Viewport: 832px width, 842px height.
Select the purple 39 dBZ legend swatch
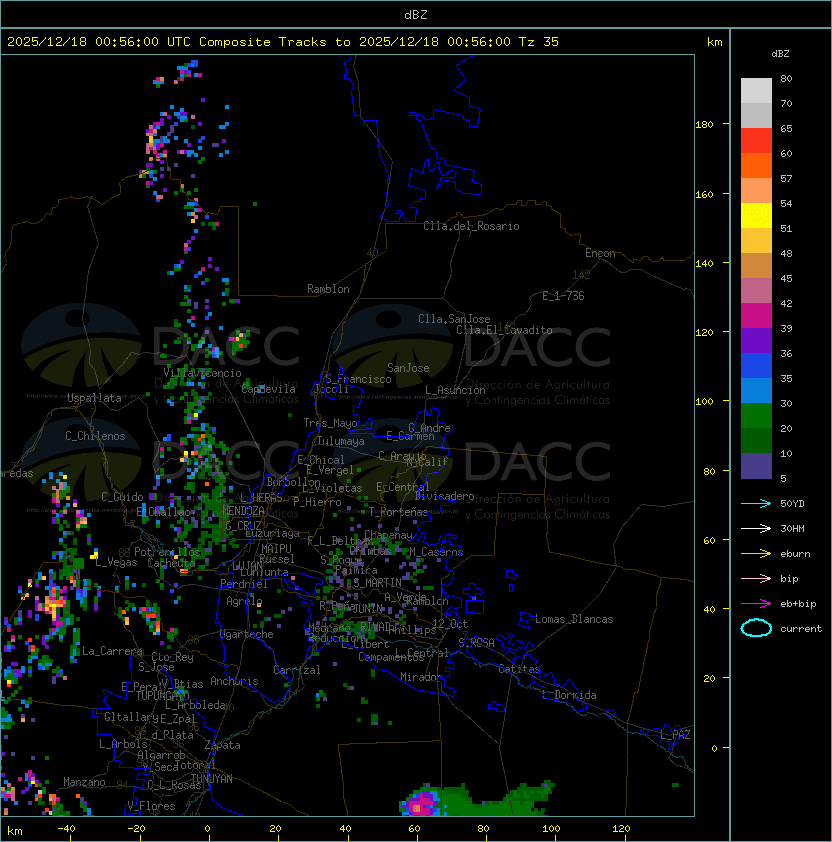756,340
